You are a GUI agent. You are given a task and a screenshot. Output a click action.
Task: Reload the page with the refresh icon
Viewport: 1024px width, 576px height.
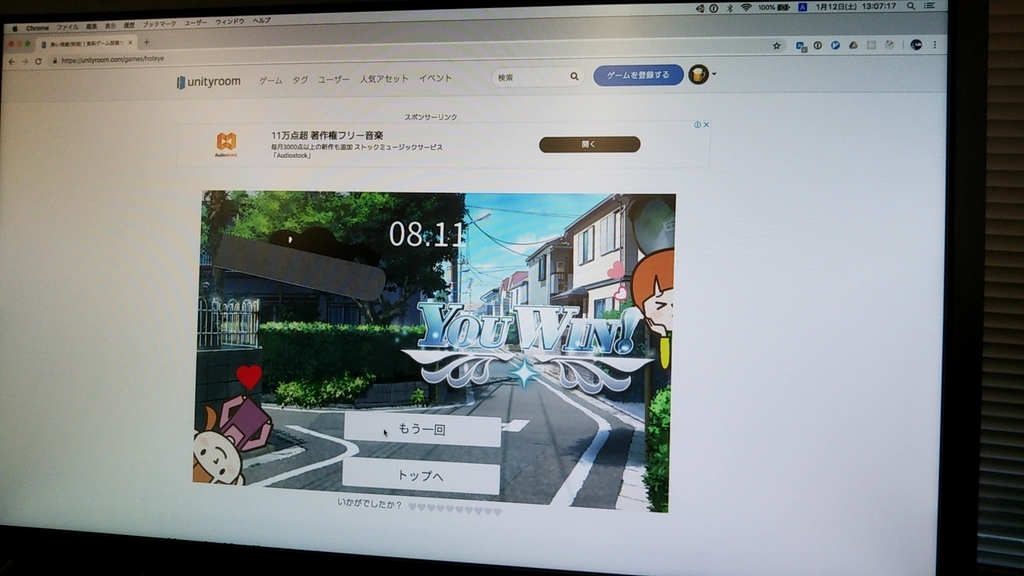pyautogui.click(x=39, y=61)
